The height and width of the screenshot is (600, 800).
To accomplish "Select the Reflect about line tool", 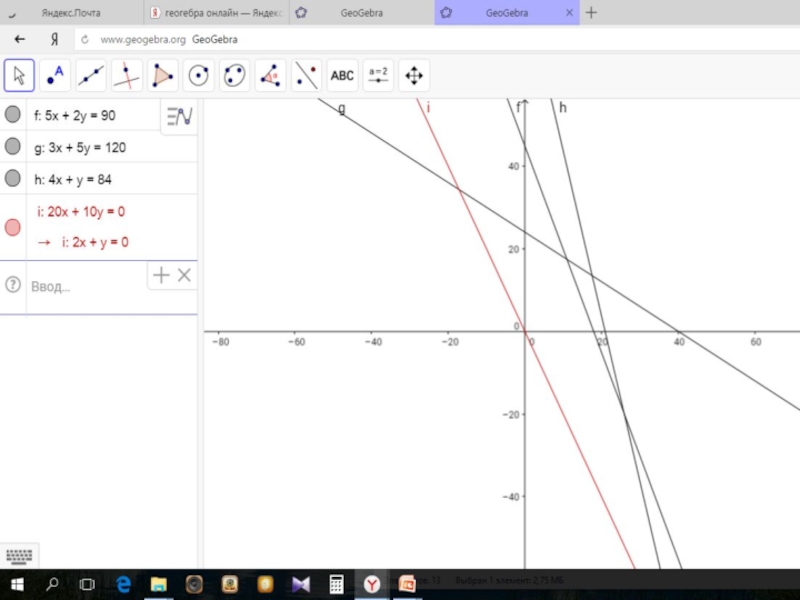I will 307,75.
